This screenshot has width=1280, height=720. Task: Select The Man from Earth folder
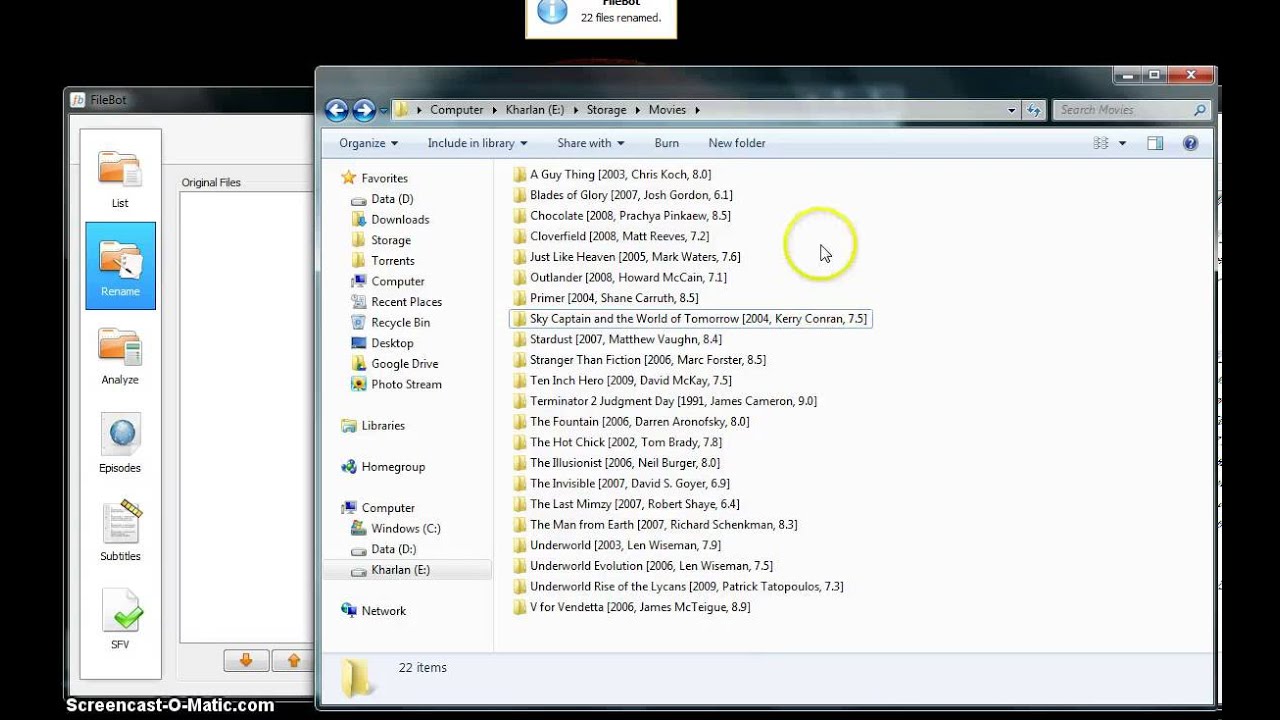[x=663, y=525]
